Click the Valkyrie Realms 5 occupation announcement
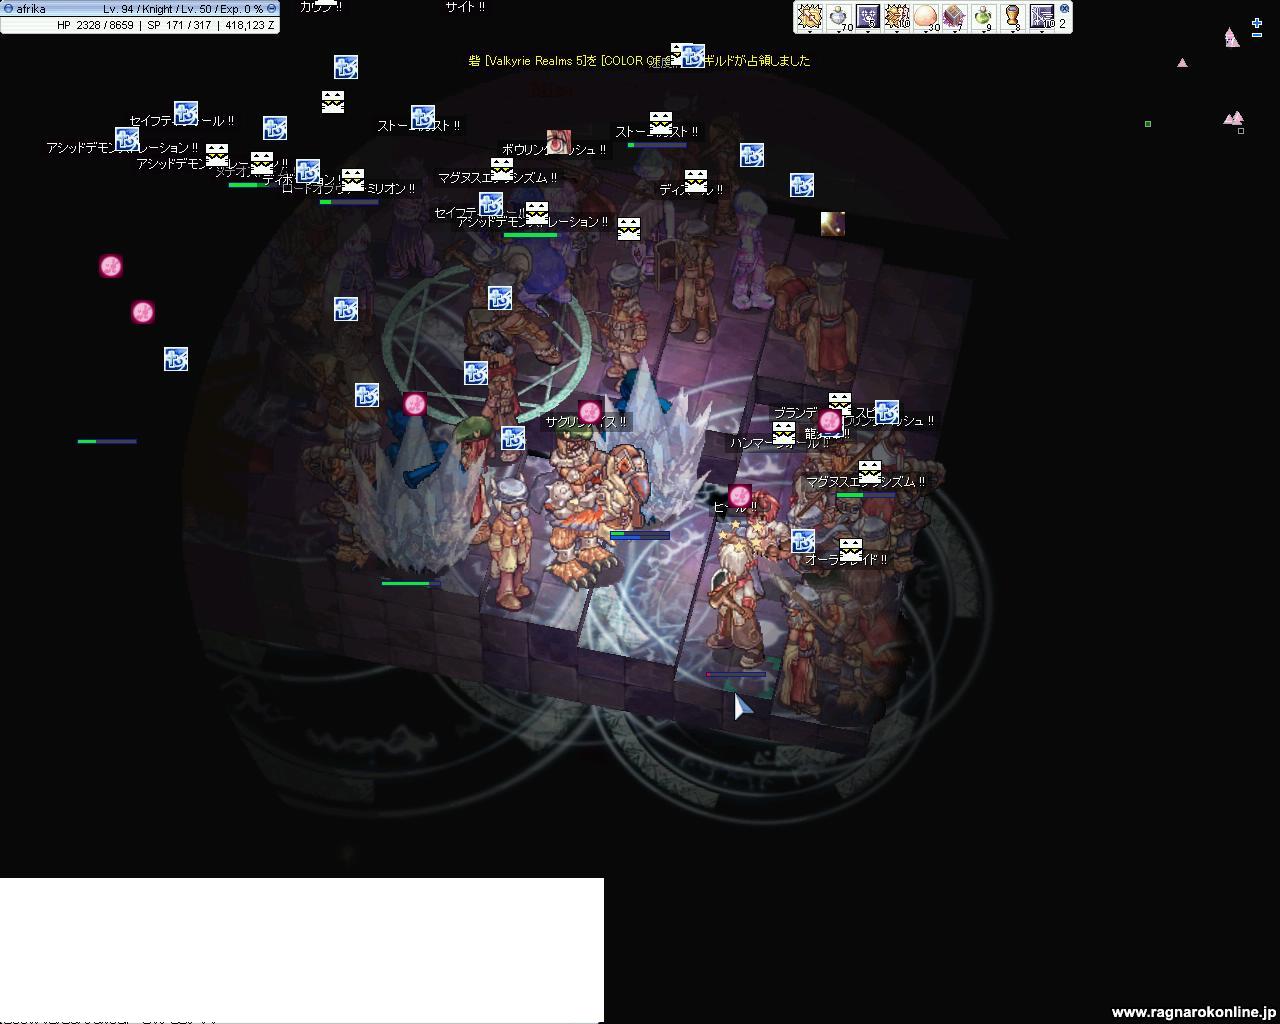 click(639, 61)
